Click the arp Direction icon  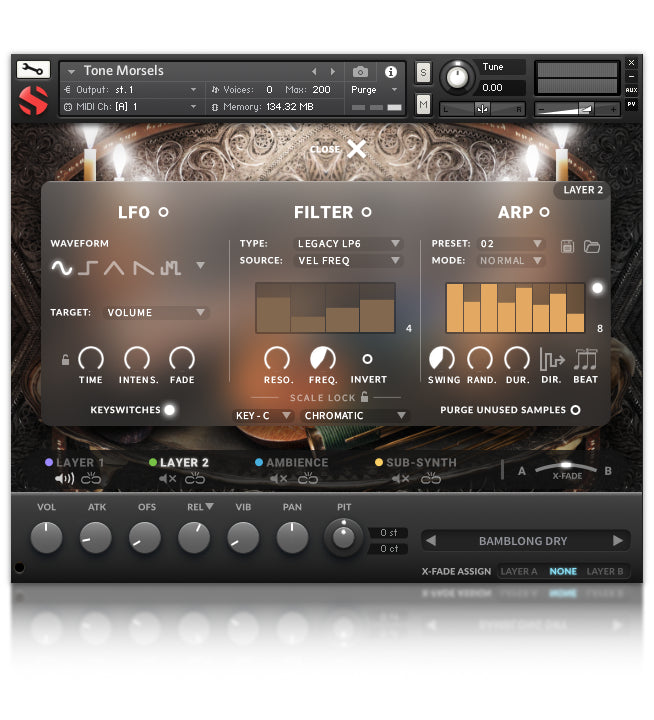click(x=551, y=360)
